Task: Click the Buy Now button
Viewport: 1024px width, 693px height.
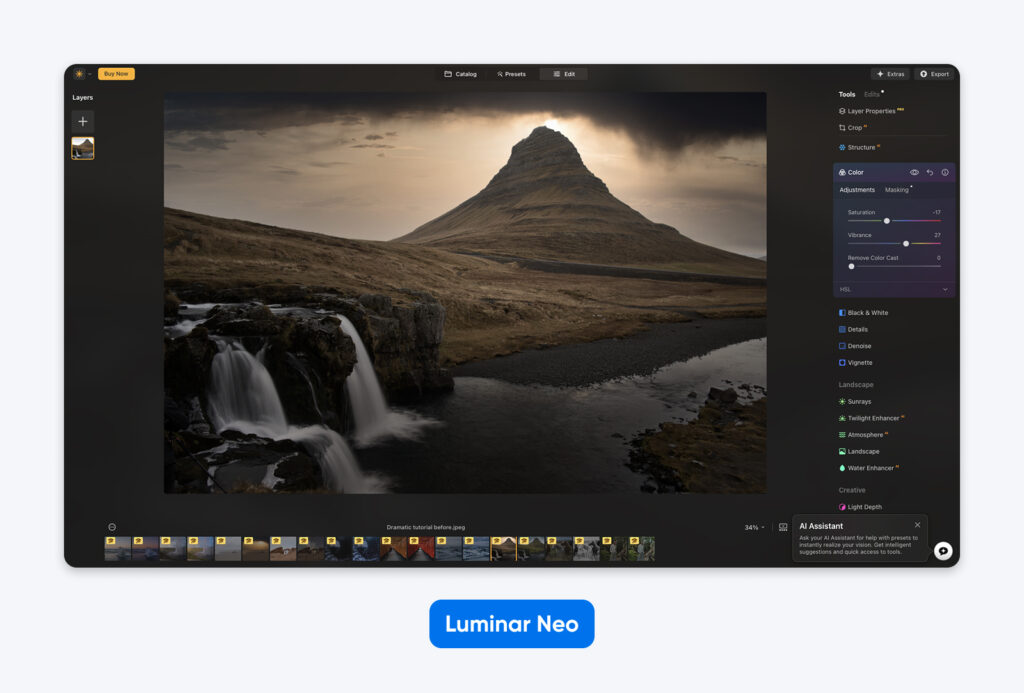Action: (x=116, y=73)
